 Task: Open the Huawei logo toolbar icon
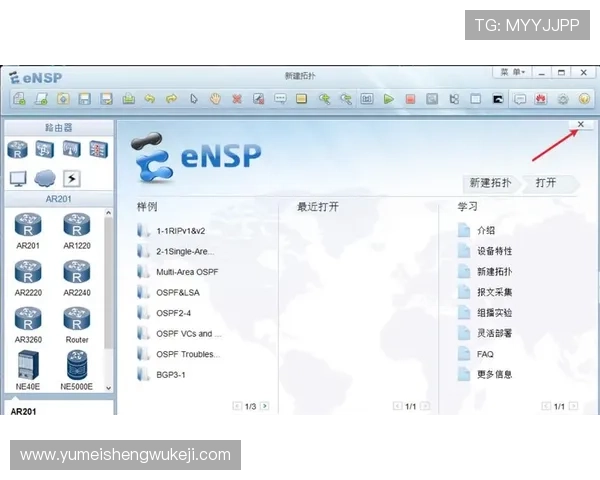tap(541, 99)
